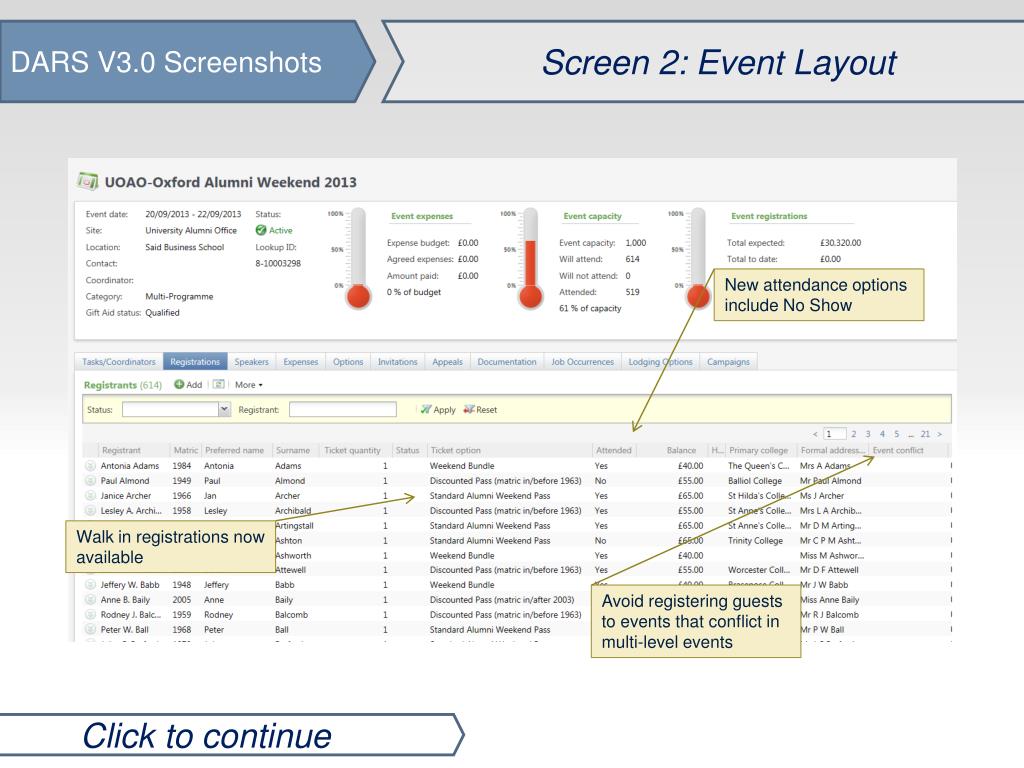
Task: Switch to Tasks/Coordinators tab
Action: point(119,362)
